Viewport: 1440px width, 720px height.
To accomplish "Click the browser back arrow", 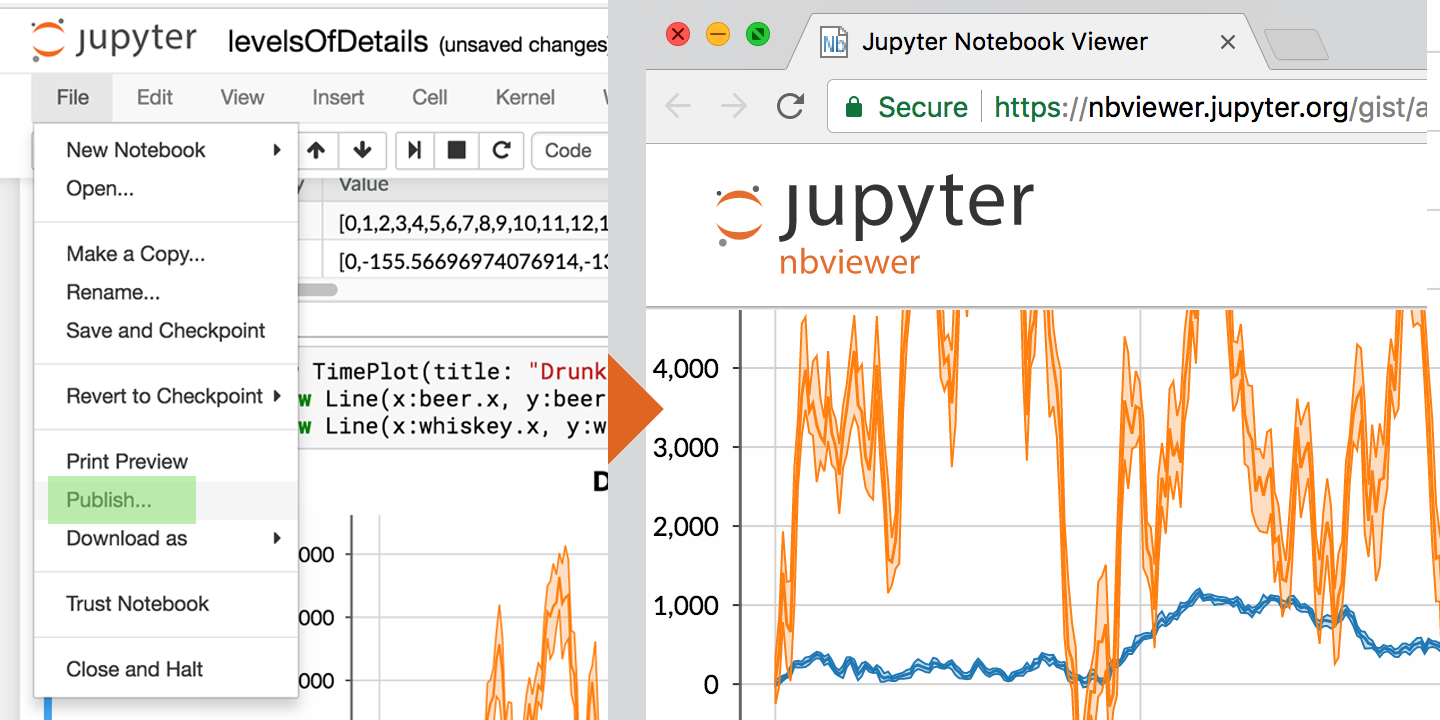I will 678,106.
